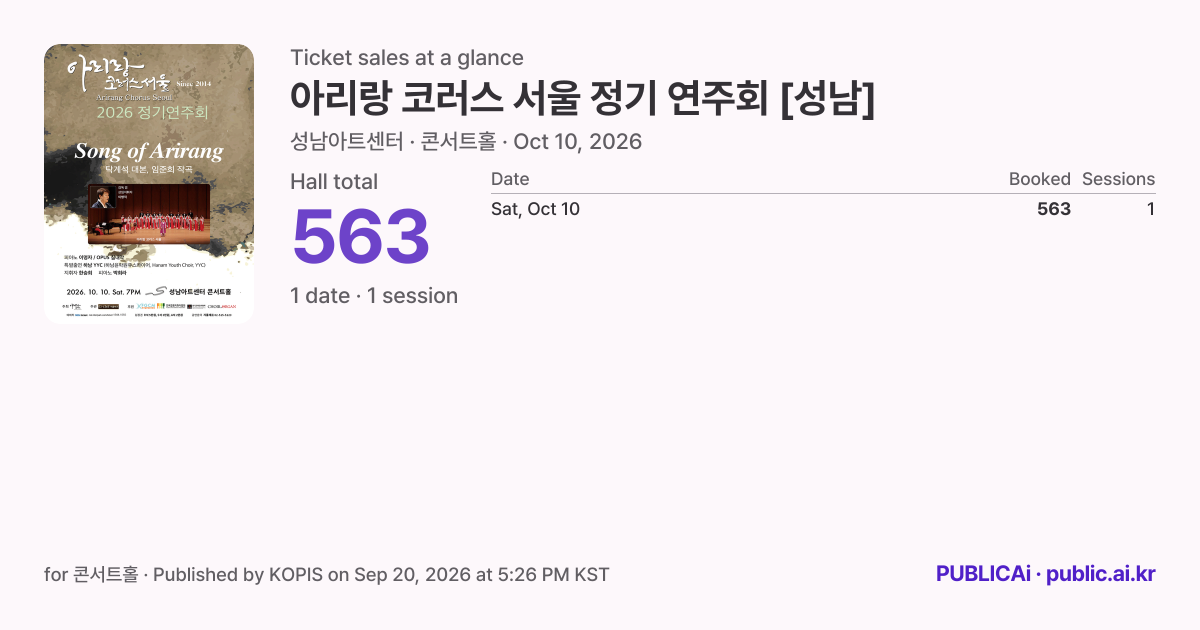Viewport: 1200px width, 630px height.
Task: Click the 1 date · 1 session summary
Action: [x=374, y=296]
